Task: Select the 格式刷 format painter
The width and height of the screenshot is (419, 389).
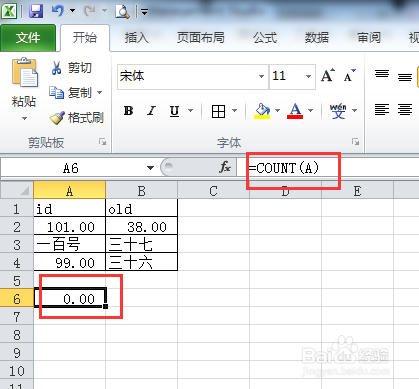Action: tap(76, 118)
